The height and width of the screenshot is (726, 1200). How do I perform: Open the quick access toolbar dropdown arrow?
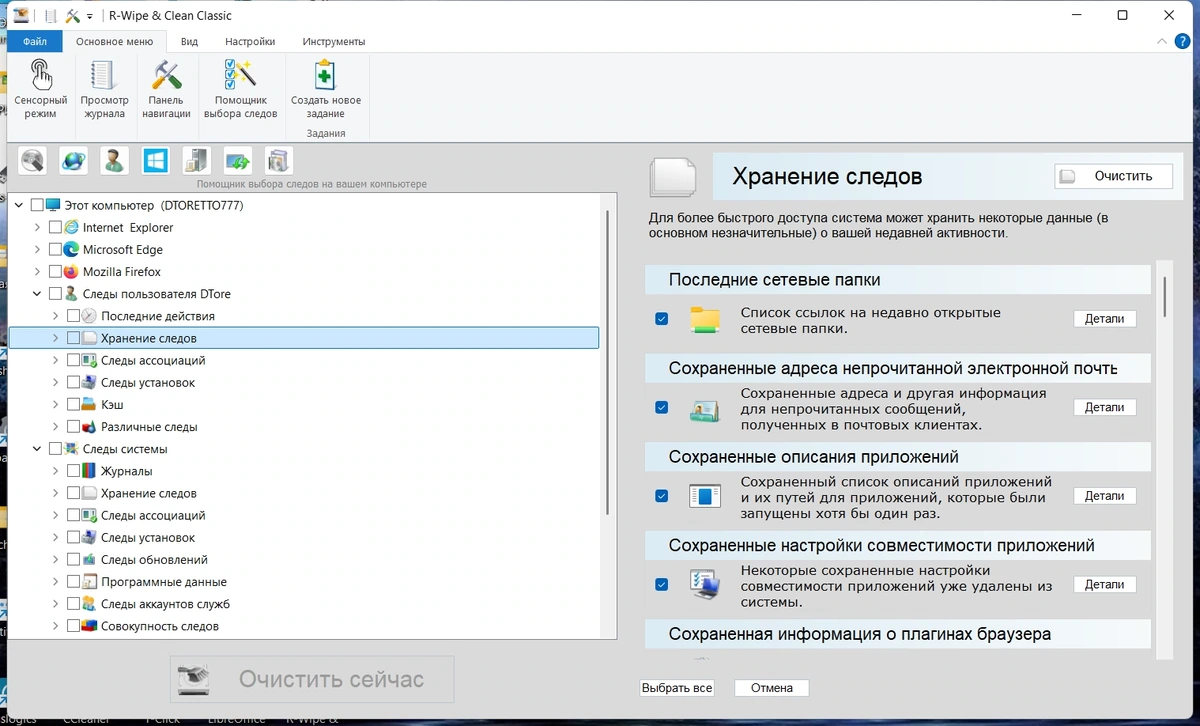90,16
